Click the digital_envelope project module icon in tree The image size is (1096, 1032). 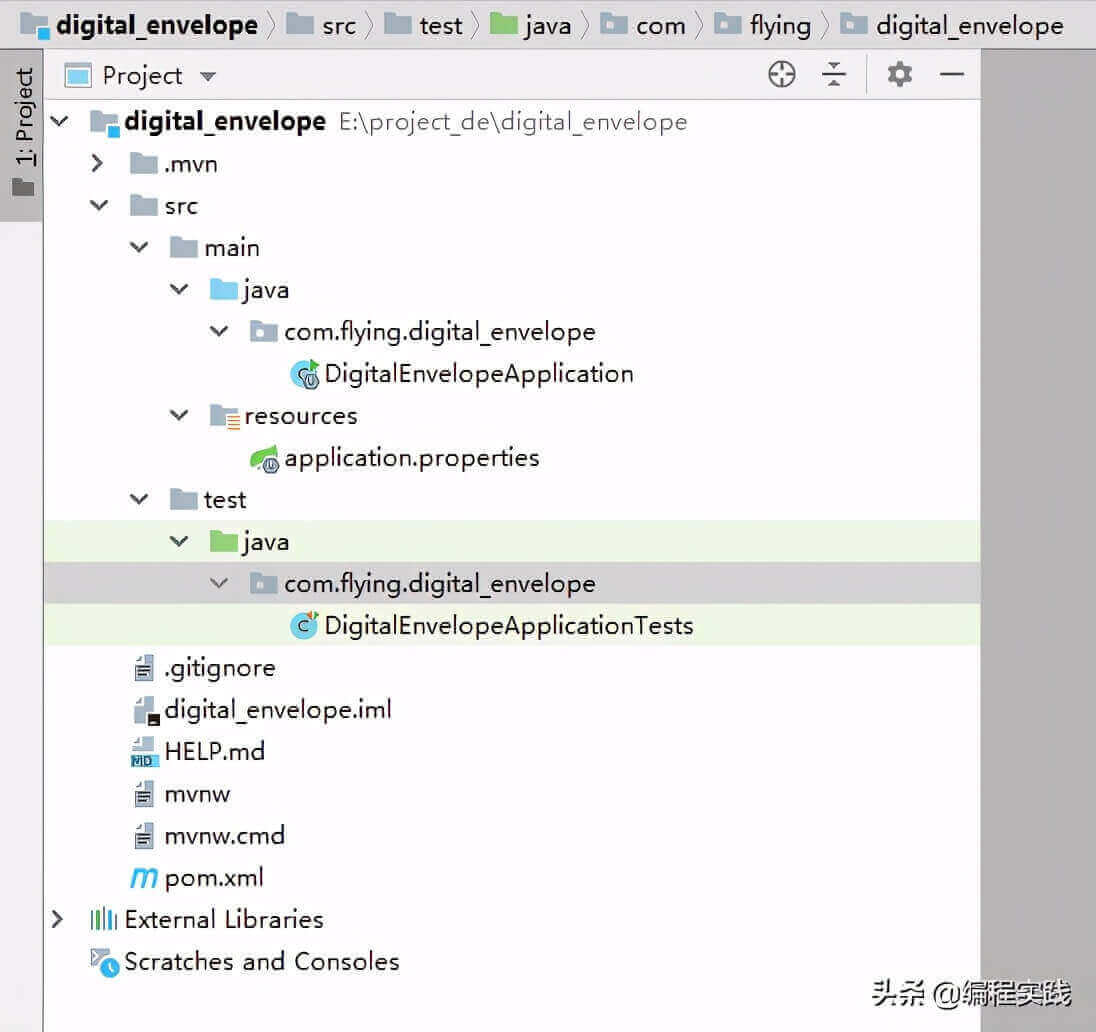105,123
